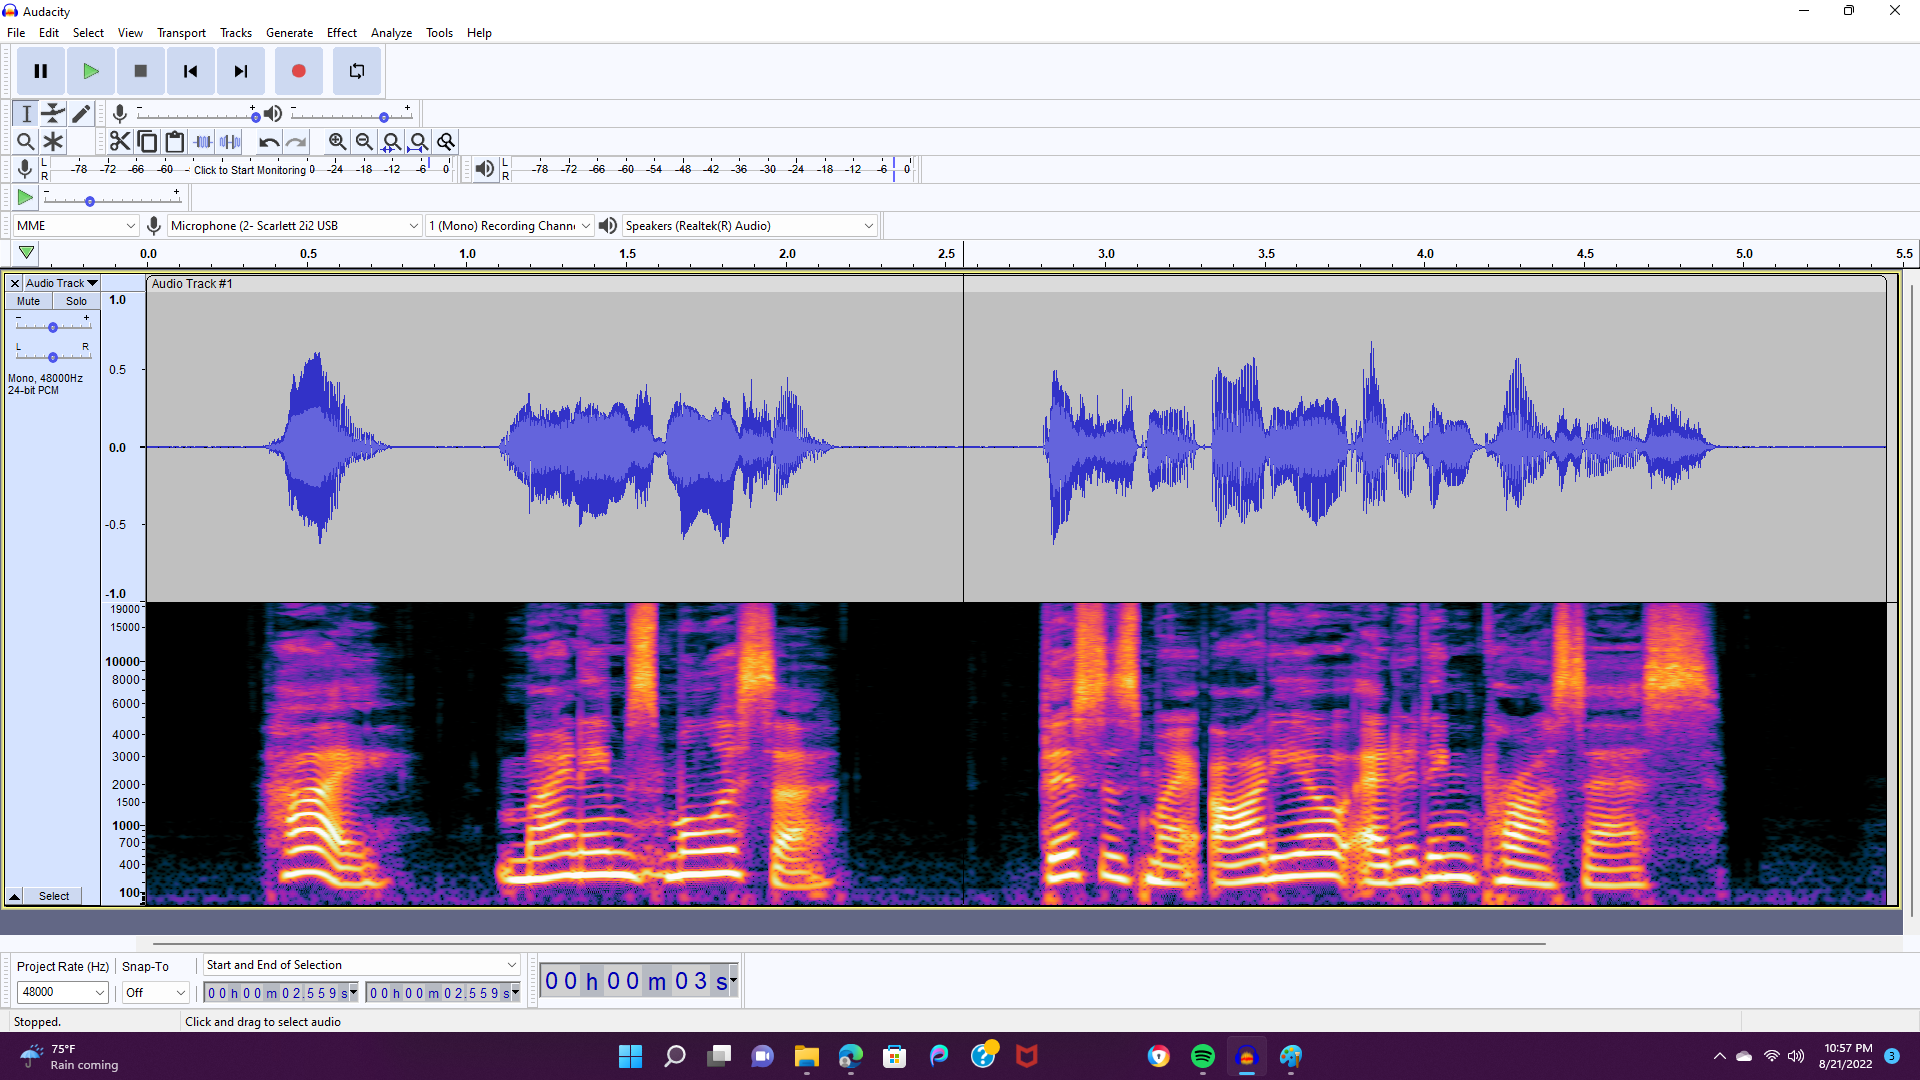Select the Envelope tool
This screenshot has width=1920, height=1080.
(x=53, y=113)
